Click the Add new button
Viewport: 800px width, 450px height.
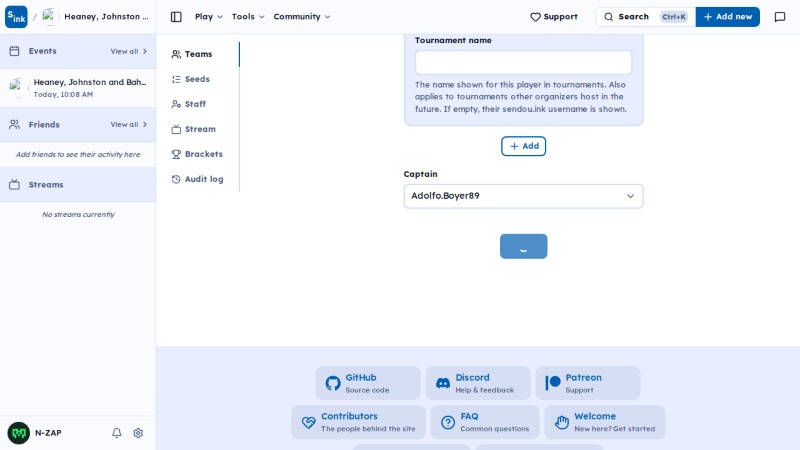pyautogui.click(x=728, y=17)
